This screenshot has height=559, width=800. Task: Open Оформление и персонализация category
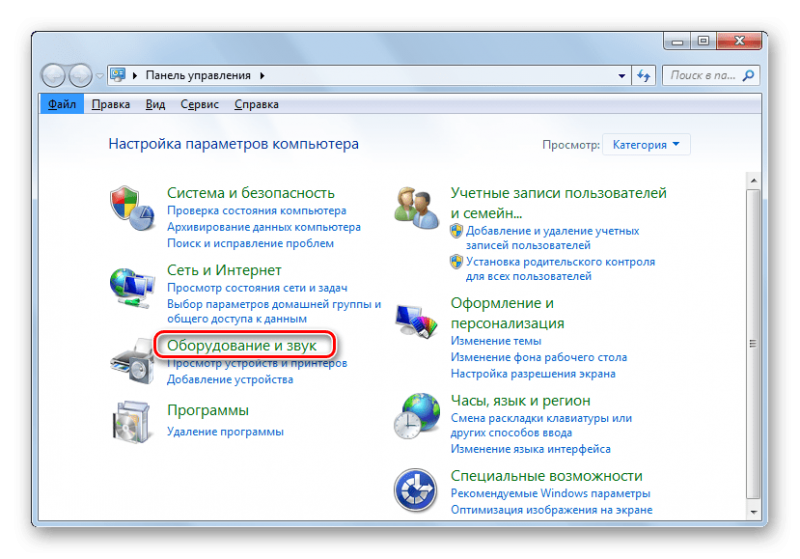[x=507, y=313]
